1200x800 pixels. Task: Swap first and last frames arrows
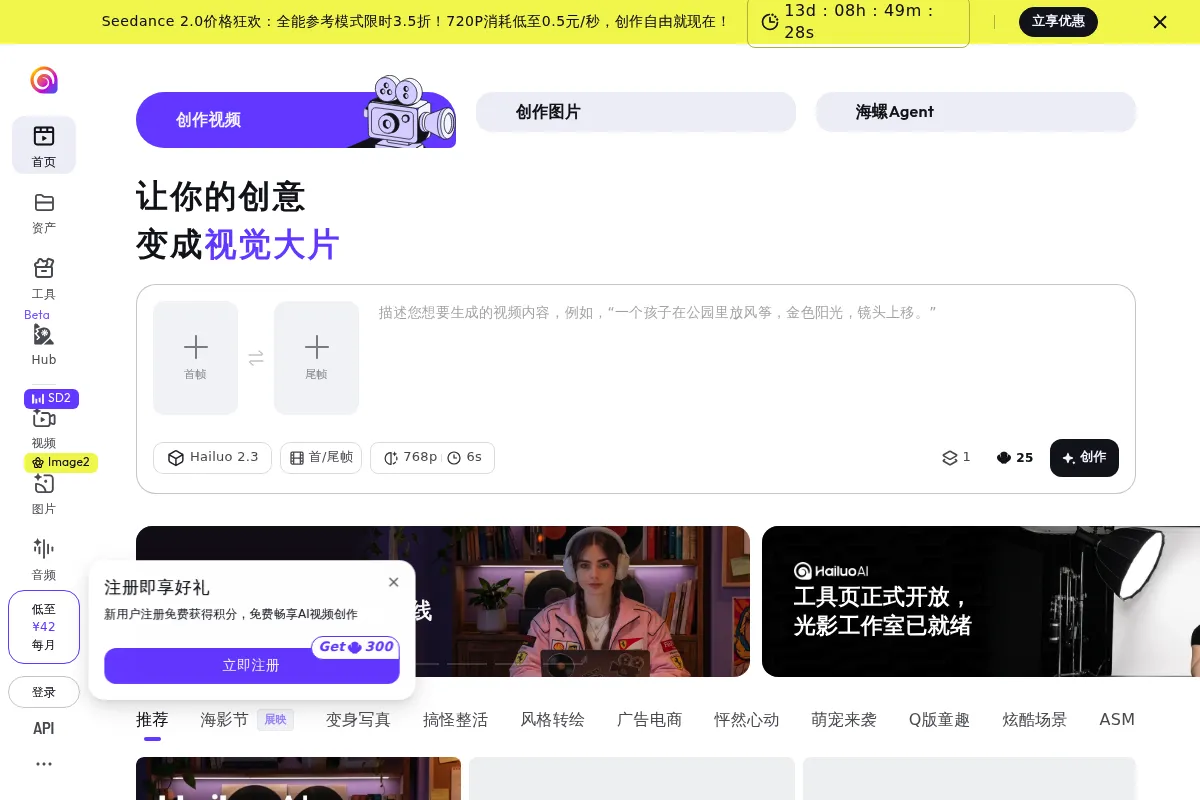pyautogui.click(x=256, y=358)
